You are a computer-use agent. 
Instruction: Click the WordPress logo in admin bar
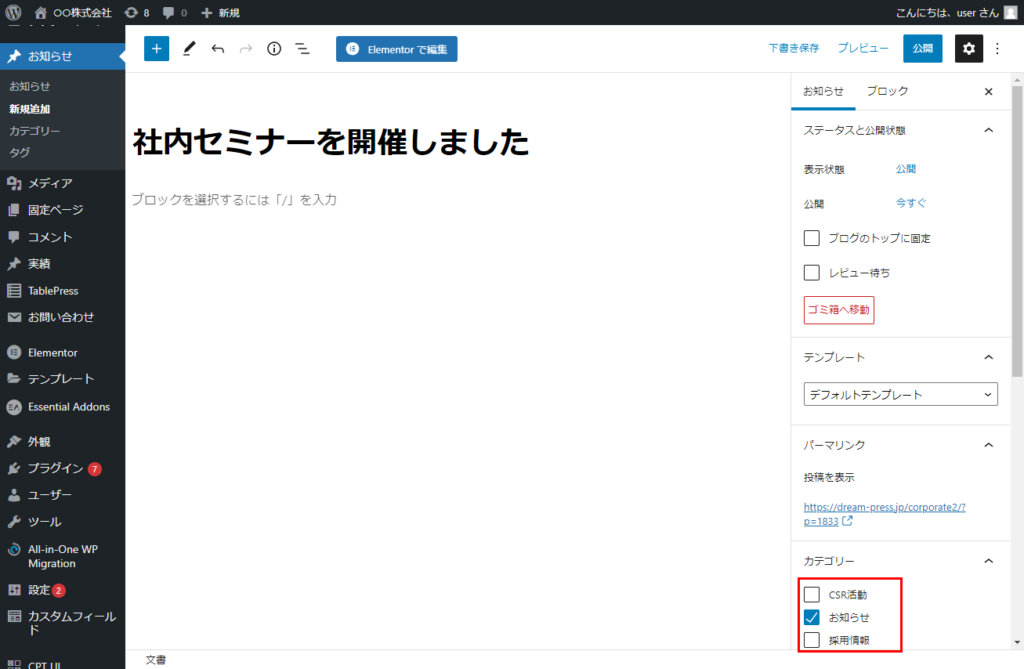(x=14, y=12)
